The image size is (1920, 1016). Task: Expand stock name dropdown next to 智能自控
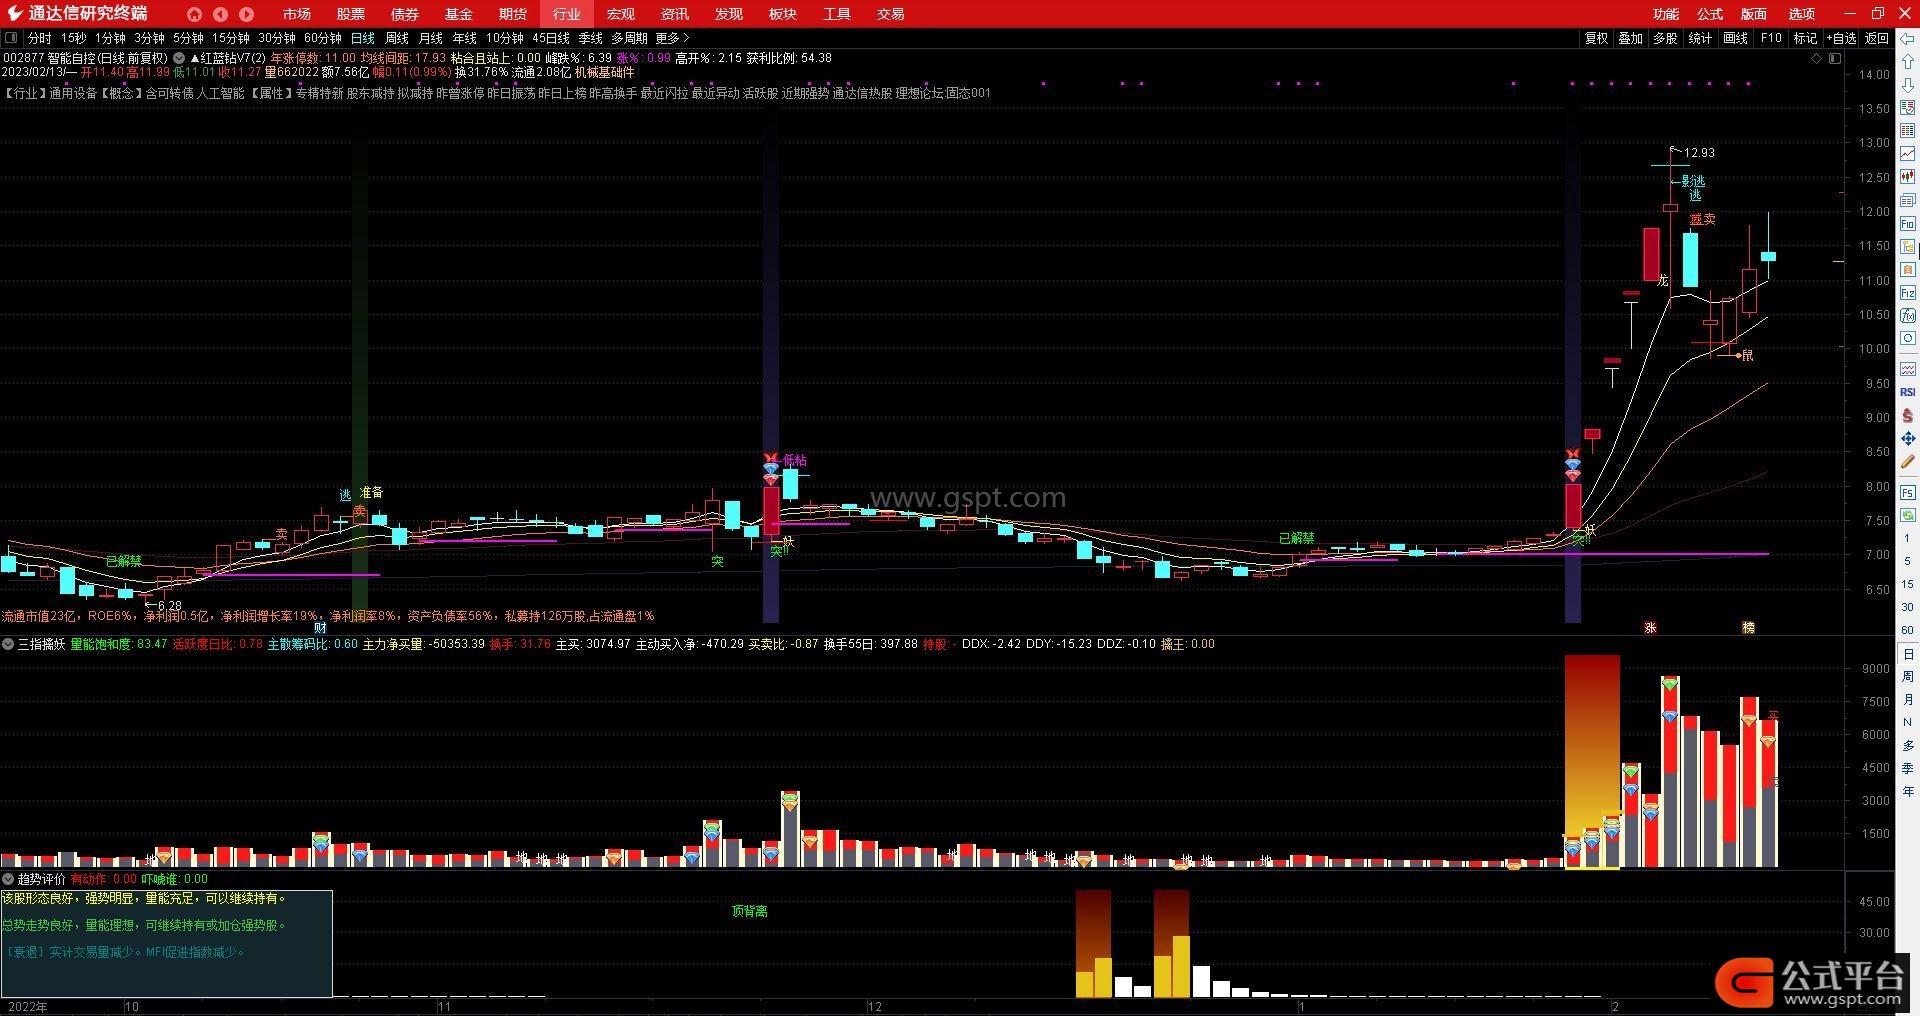click(x=179, y=58)
